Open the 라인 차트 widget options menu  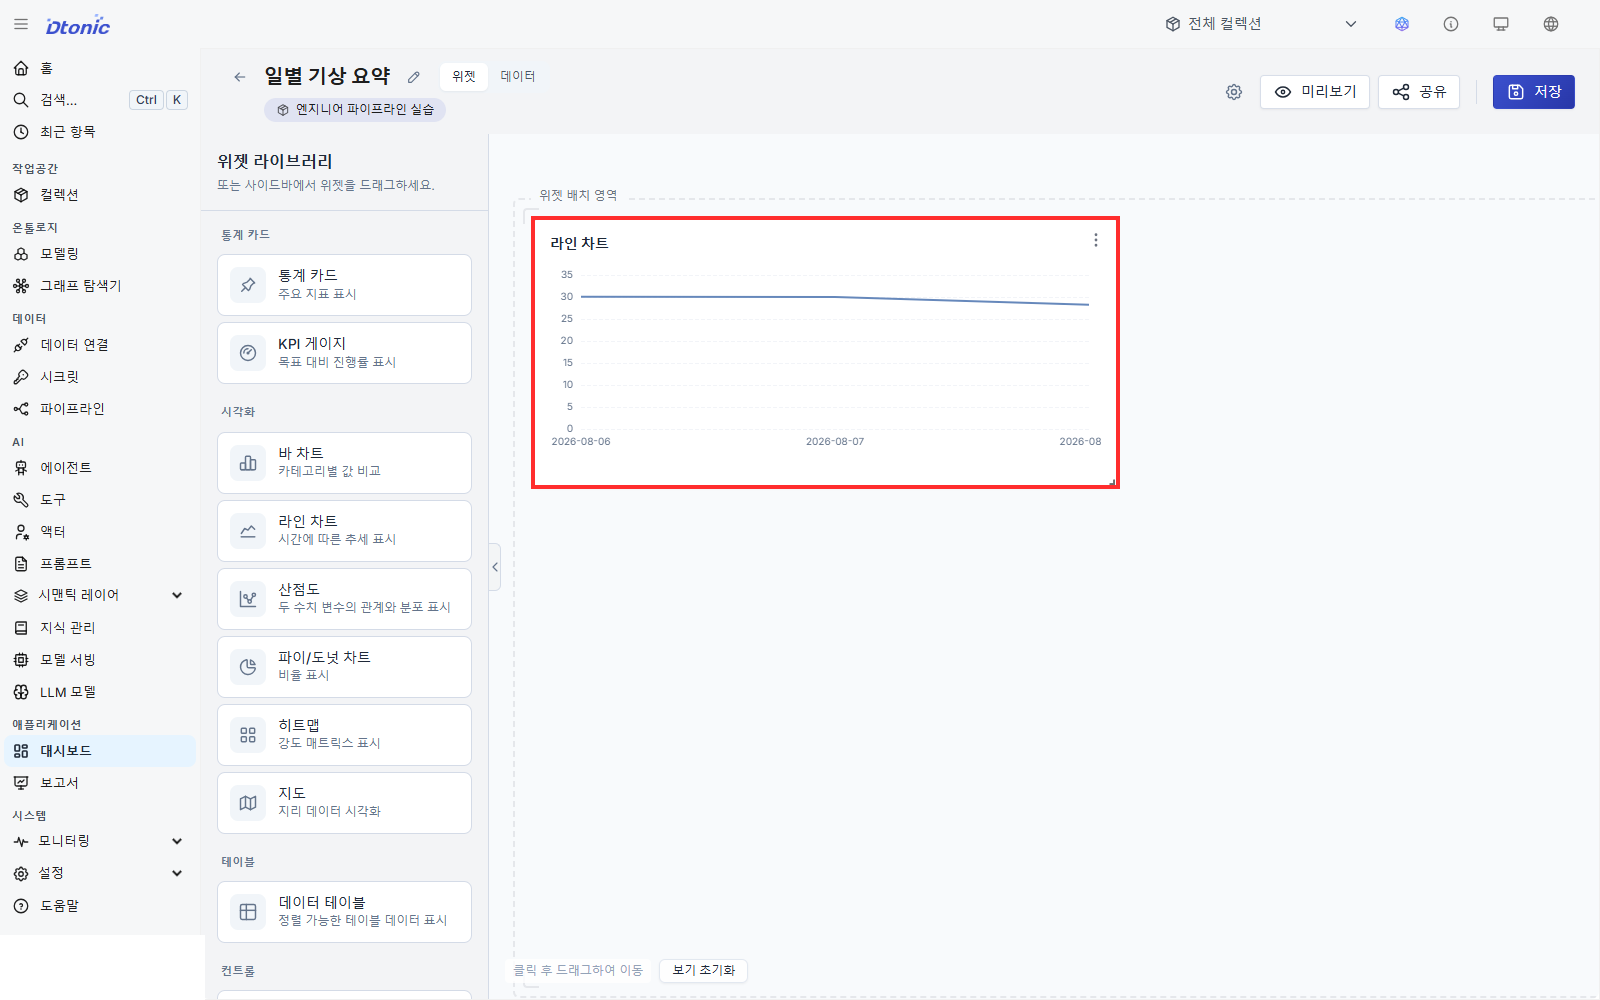[x=1096, y=240]
